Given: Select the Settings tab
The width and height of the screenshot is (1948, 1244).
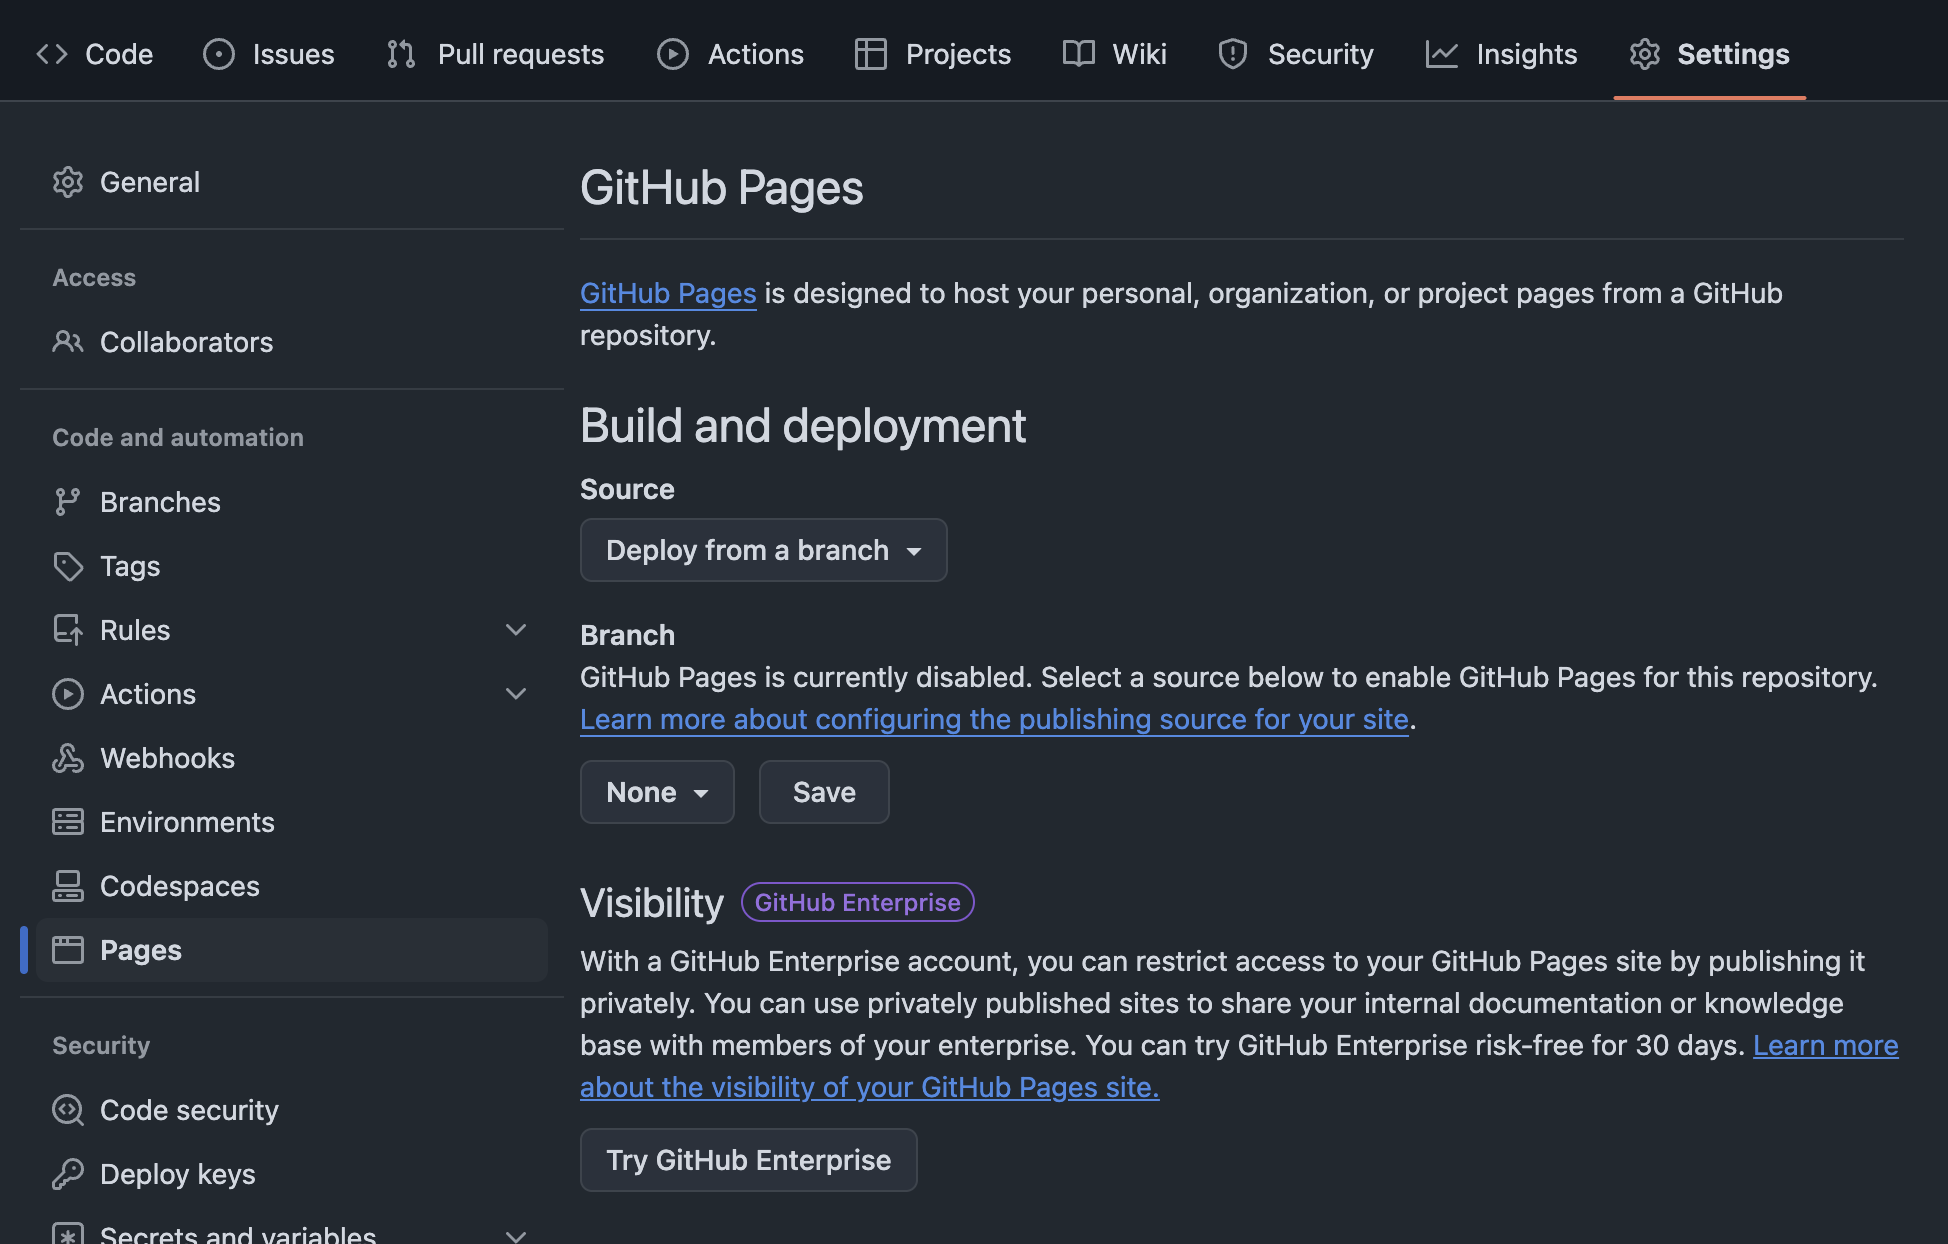Looking at the screenshot, I should [1709, 54].
